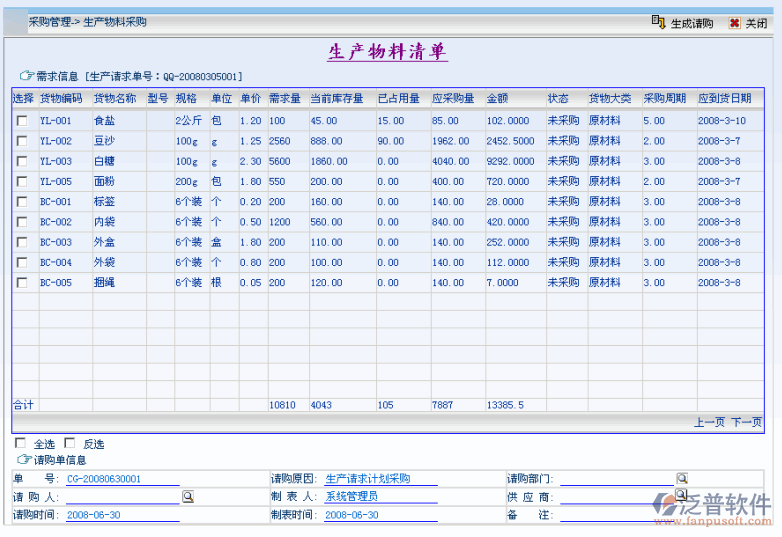The width and height of the screenshot is (782, 537).
Task: Click the 单号 field CG-20080630001
Action: [x=122, y=479]
